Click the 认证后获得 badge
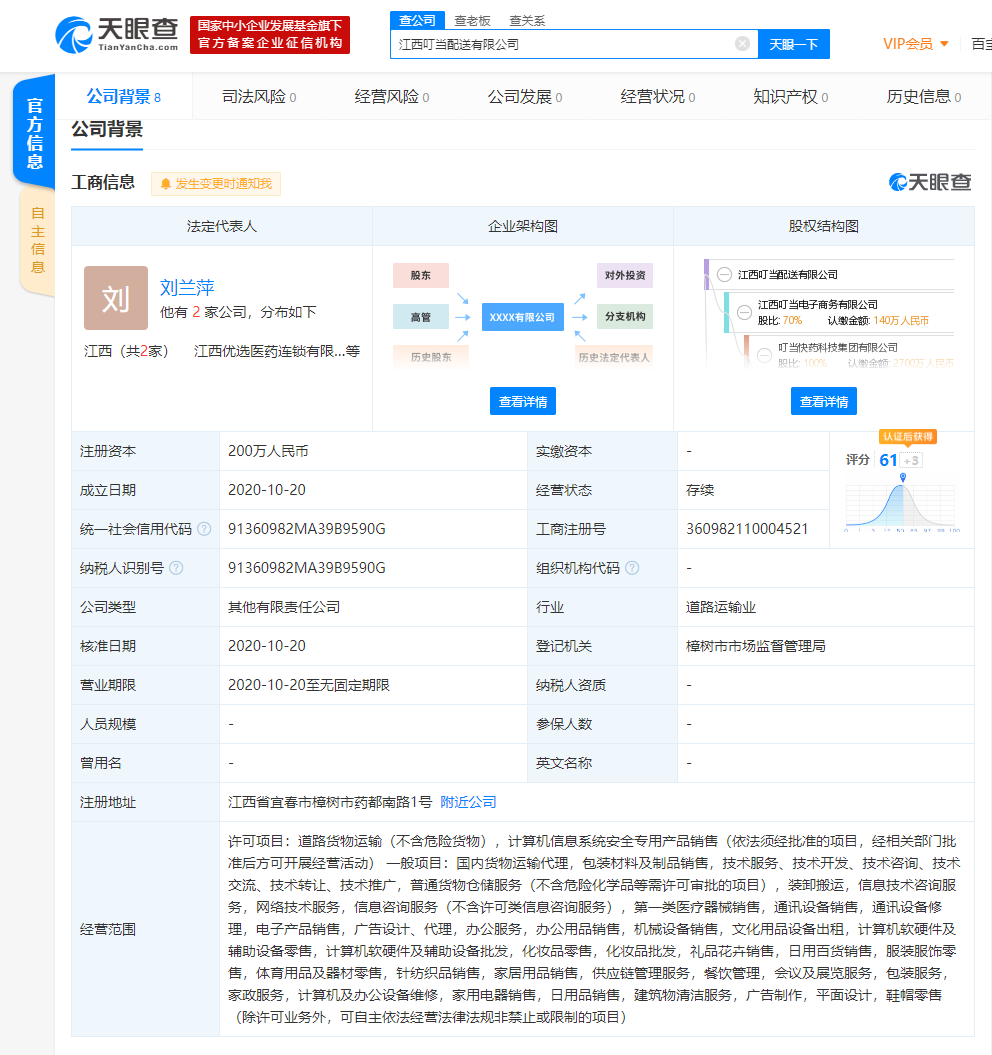Viewport: 992px width, 1055px height. 908,437
